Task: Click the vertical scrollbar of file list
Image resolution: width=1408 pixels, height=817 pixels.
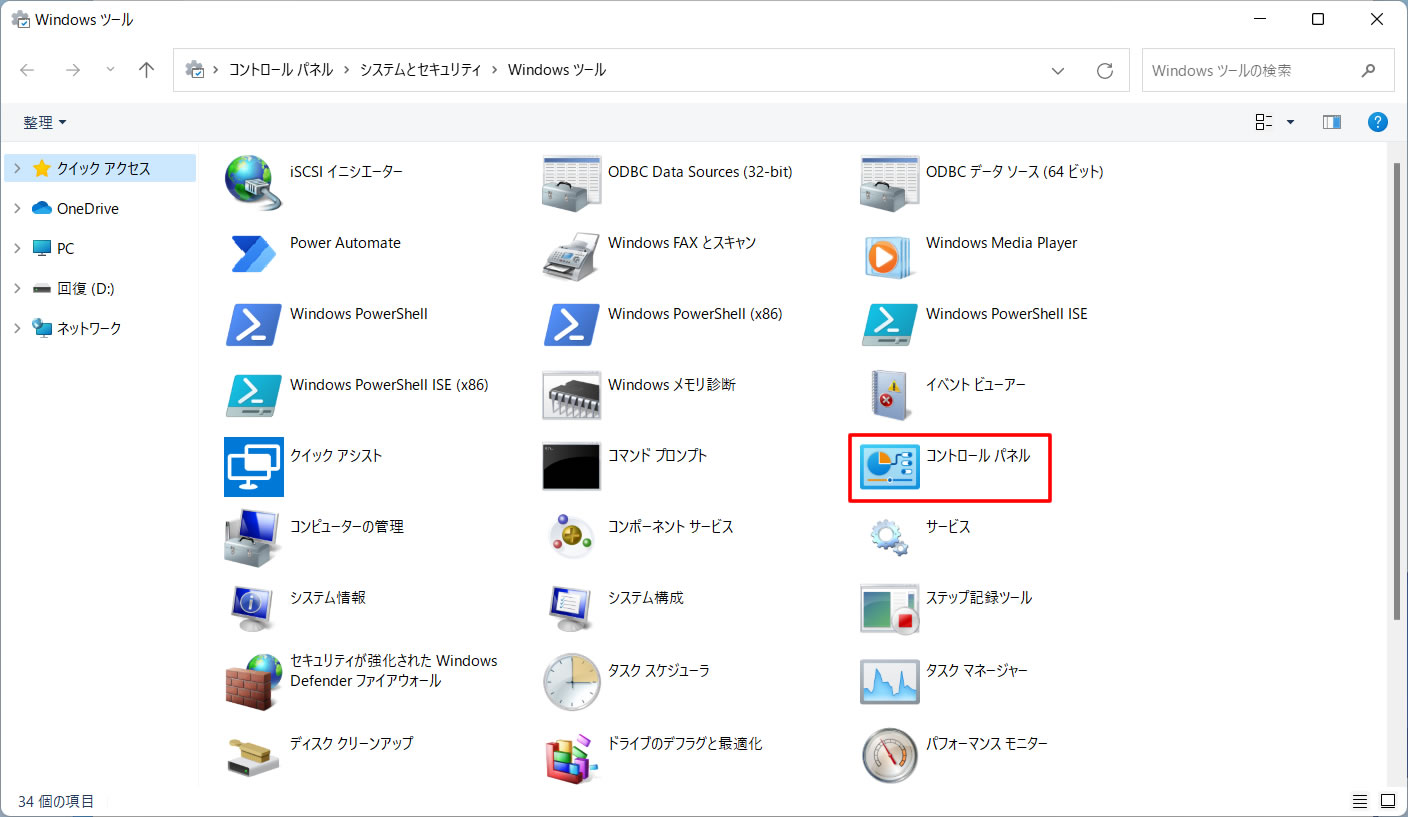Action: (1397, 390)
